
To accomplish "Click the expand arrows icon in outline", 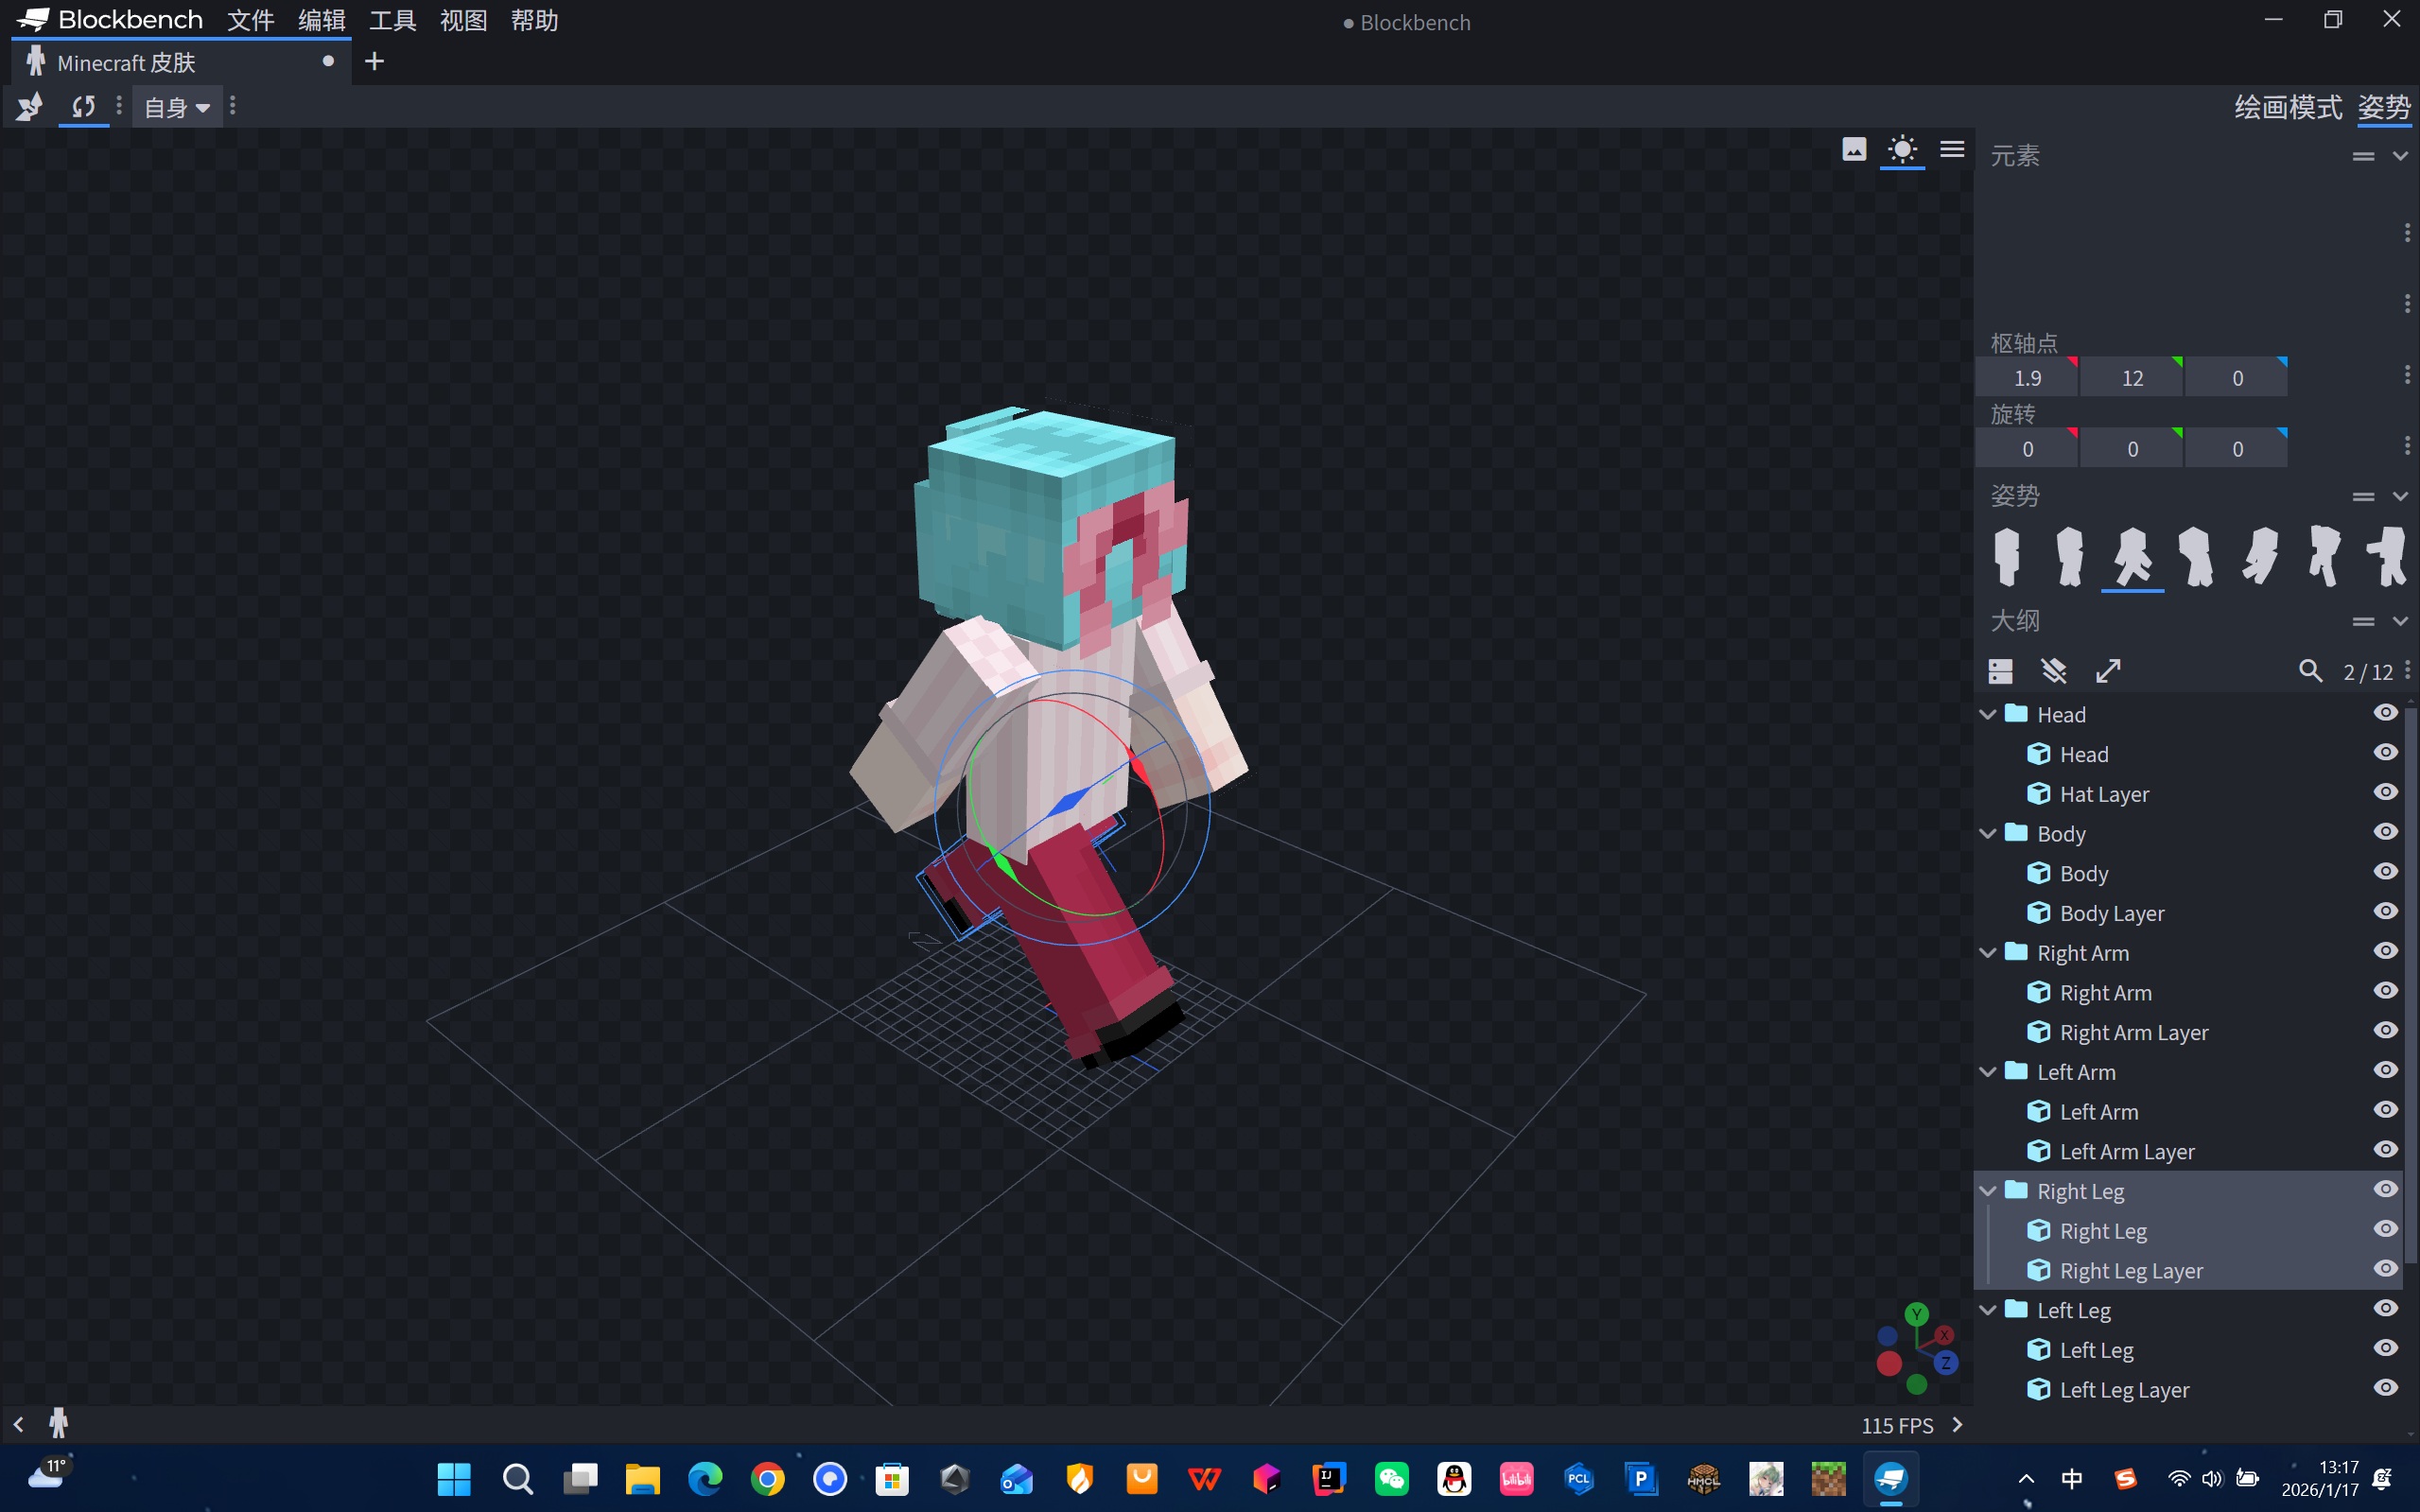I will [x=2108, y=671].
